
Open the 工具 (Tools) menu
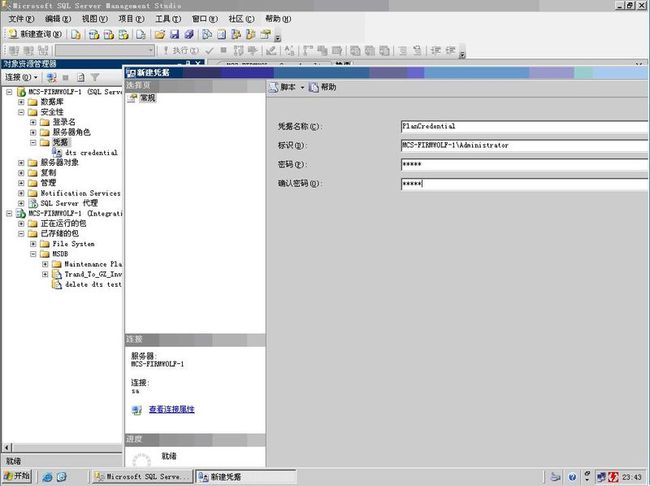tap(168, 19)
